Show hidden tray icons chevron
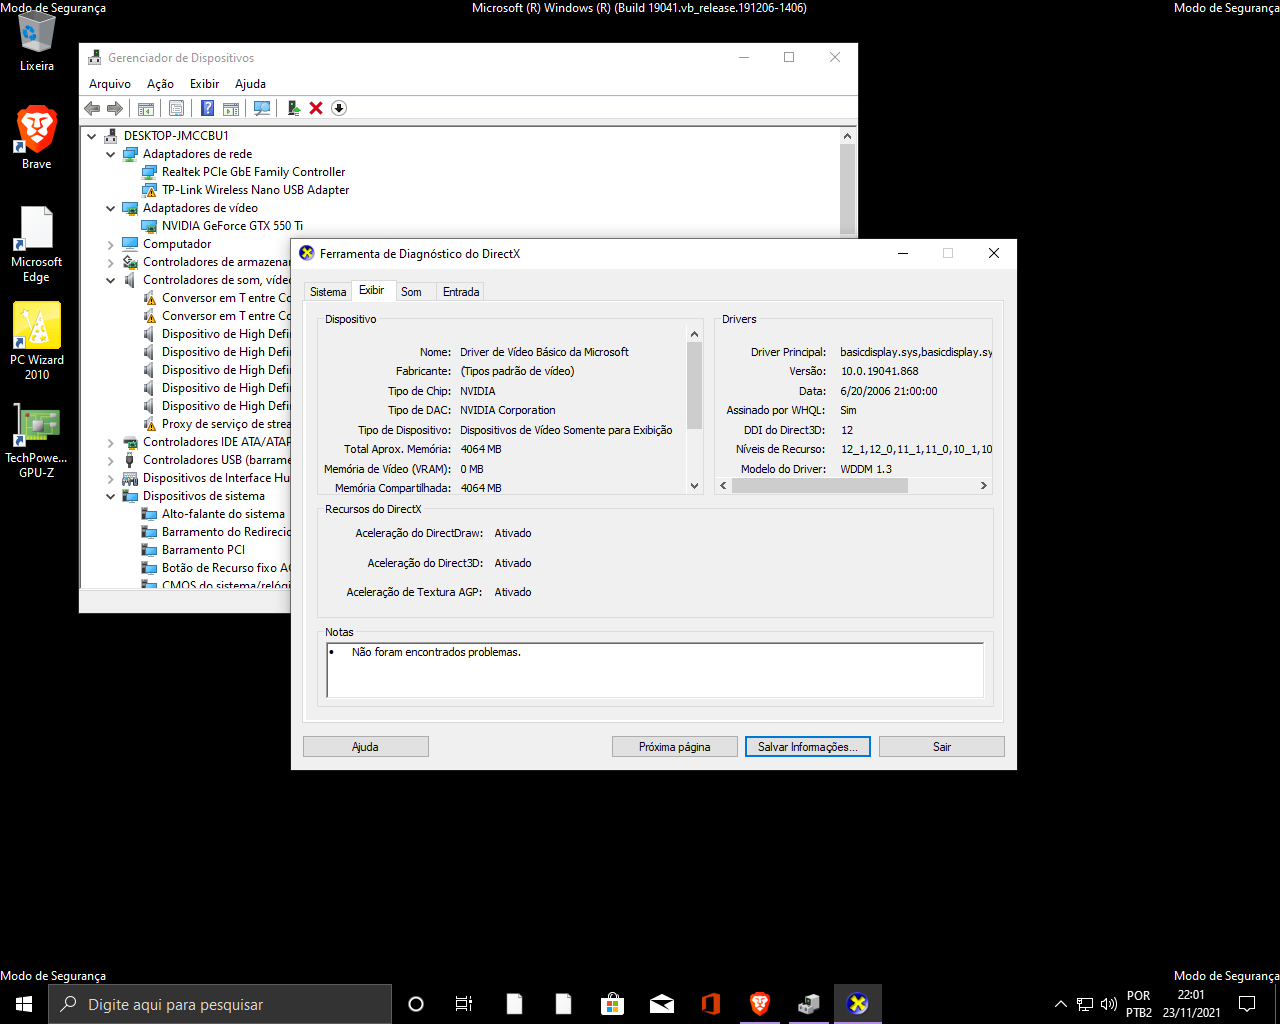 [x=1061, y=1004]
